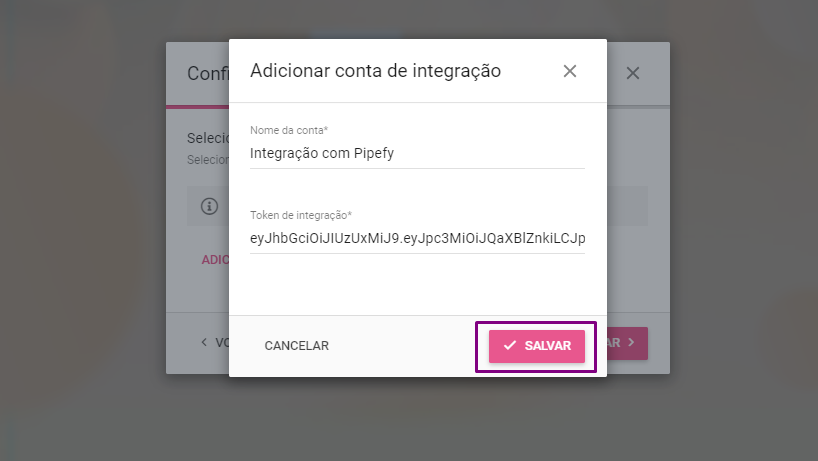Click the partially hidden Confi dialog title
The height and width of the screenshot is (461, 818).
pos(208,74)
